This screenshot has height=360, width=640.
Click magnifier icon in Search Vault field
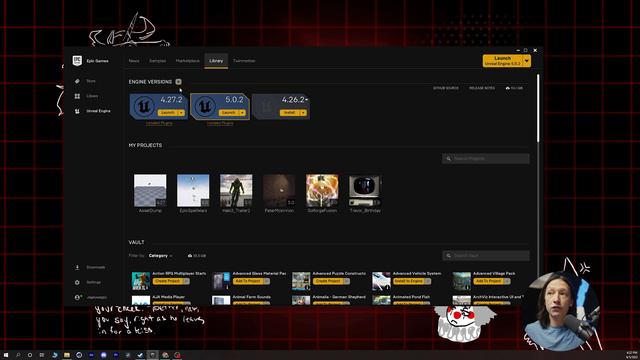pos(448,256)
